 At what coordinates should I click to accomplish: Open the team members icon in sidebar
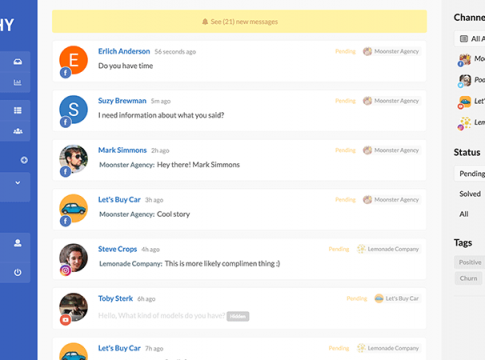tap(18, 131)
